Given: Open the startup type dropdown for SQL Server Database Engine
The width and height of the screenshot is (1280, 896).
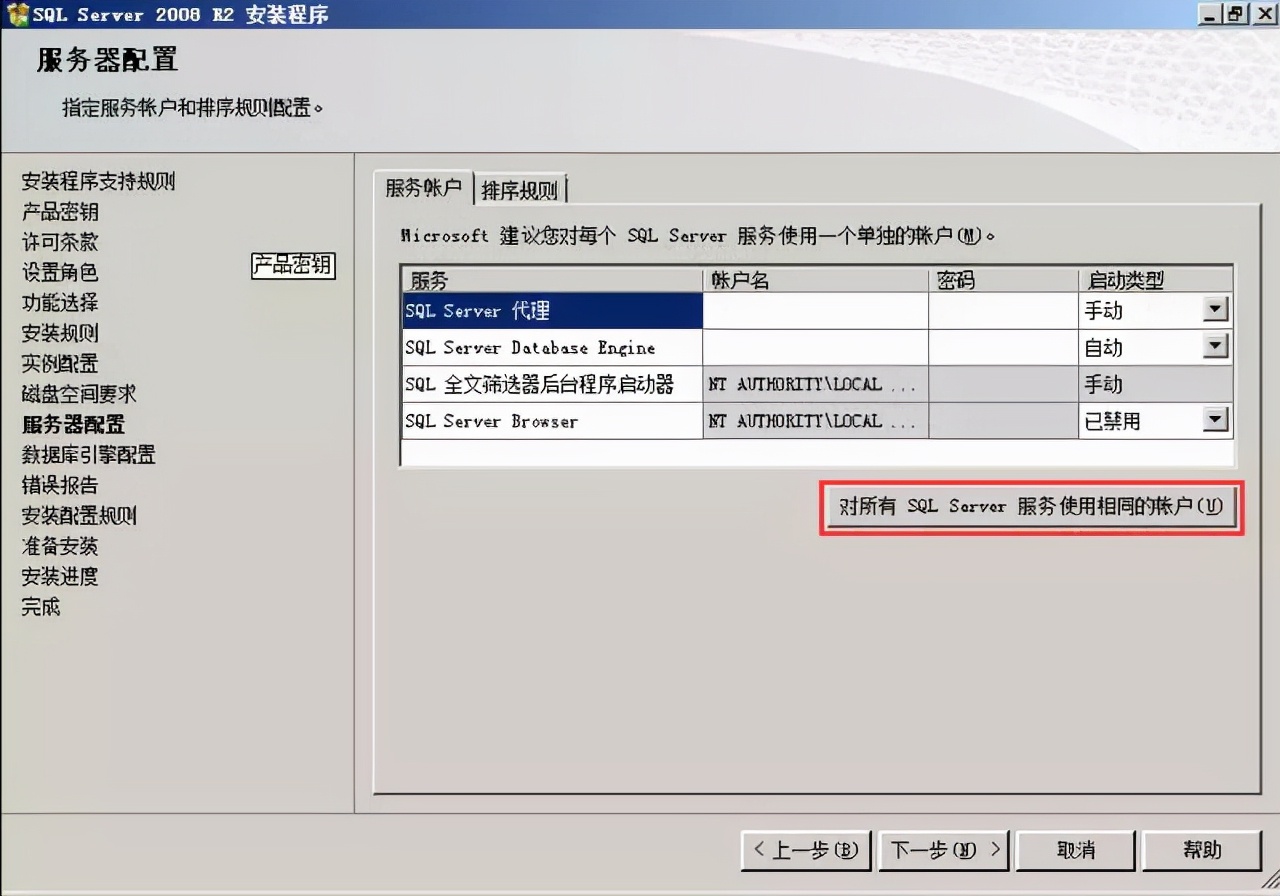Looking at the screenshot, I should pyautogui.click(x=1216, y=346).
